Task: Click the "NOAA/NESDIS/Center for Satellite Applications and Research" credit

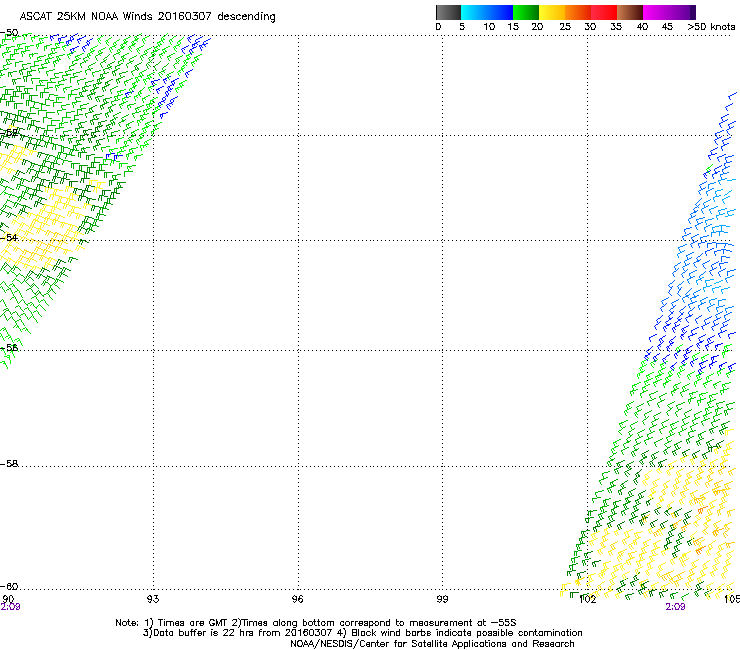Action: [x=432, y=644]
